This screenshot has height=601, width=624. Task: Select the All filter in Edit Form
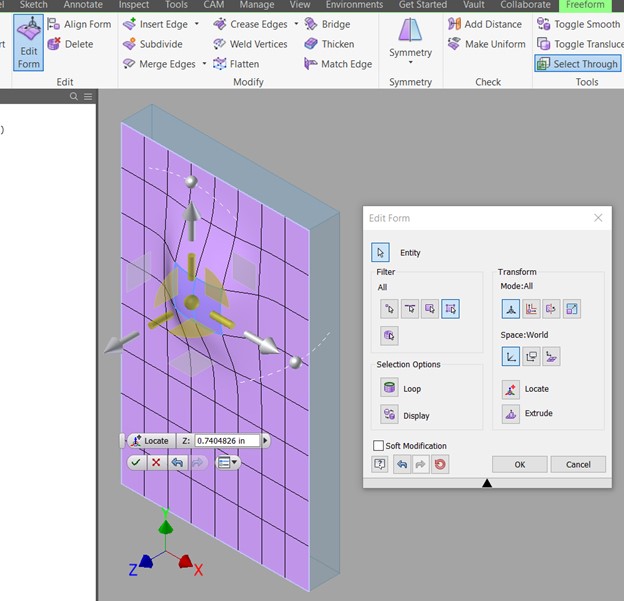[450, 309]
